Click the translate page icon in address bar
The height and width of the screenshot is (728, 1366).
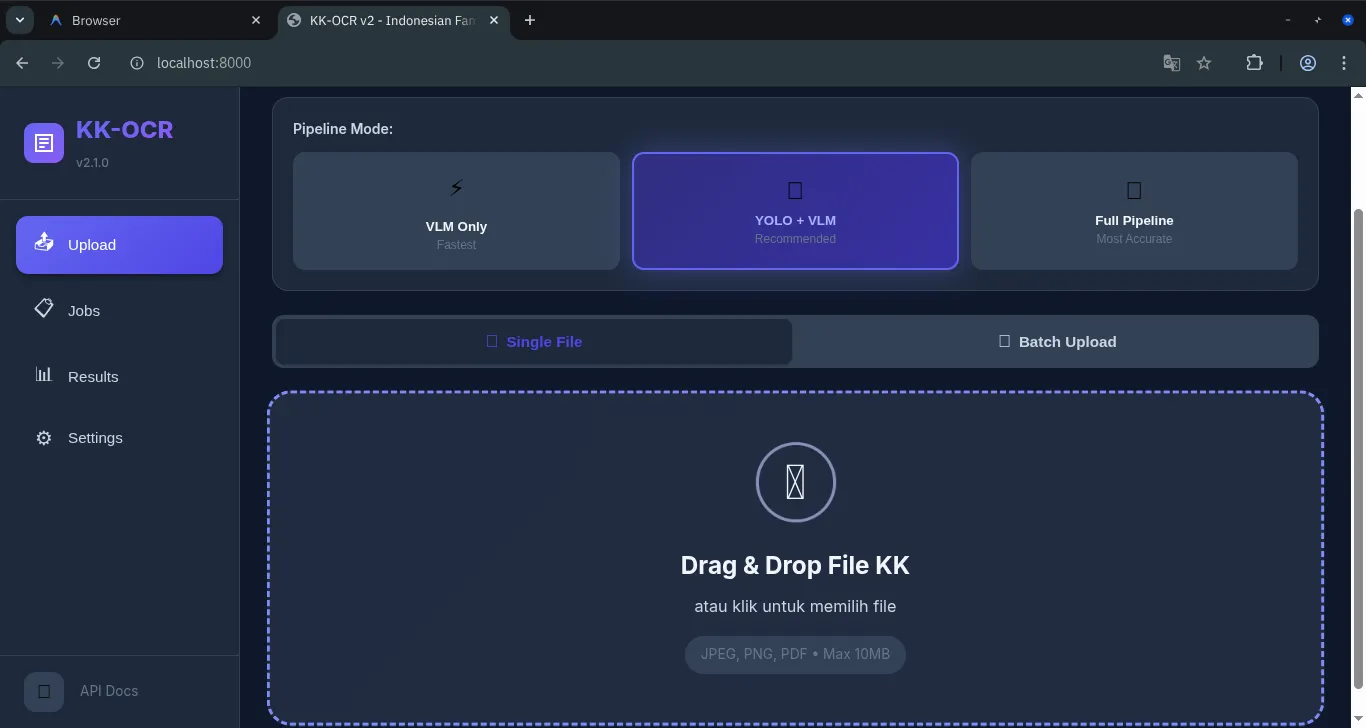pos(1171,63)
